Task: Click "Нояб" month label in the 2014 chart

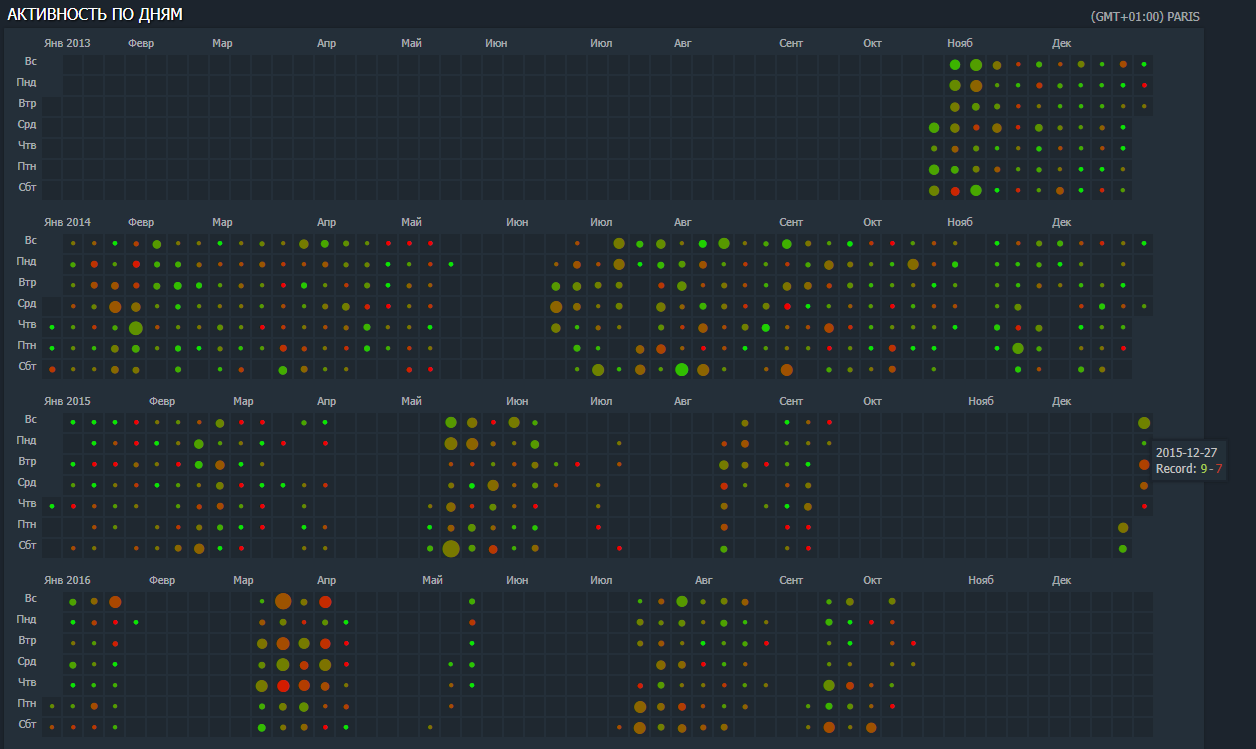Action: pyautogui.click(x=960, y=222)
